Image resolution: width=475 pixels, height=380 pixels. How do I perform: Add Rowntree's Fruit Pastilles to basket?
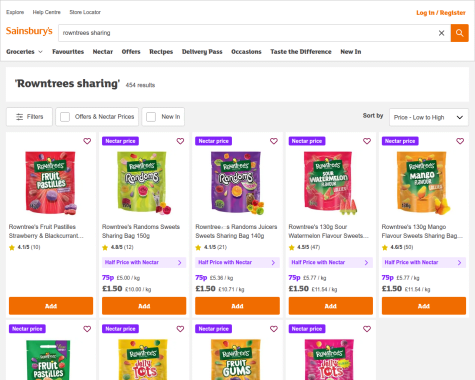pos(51,306)
